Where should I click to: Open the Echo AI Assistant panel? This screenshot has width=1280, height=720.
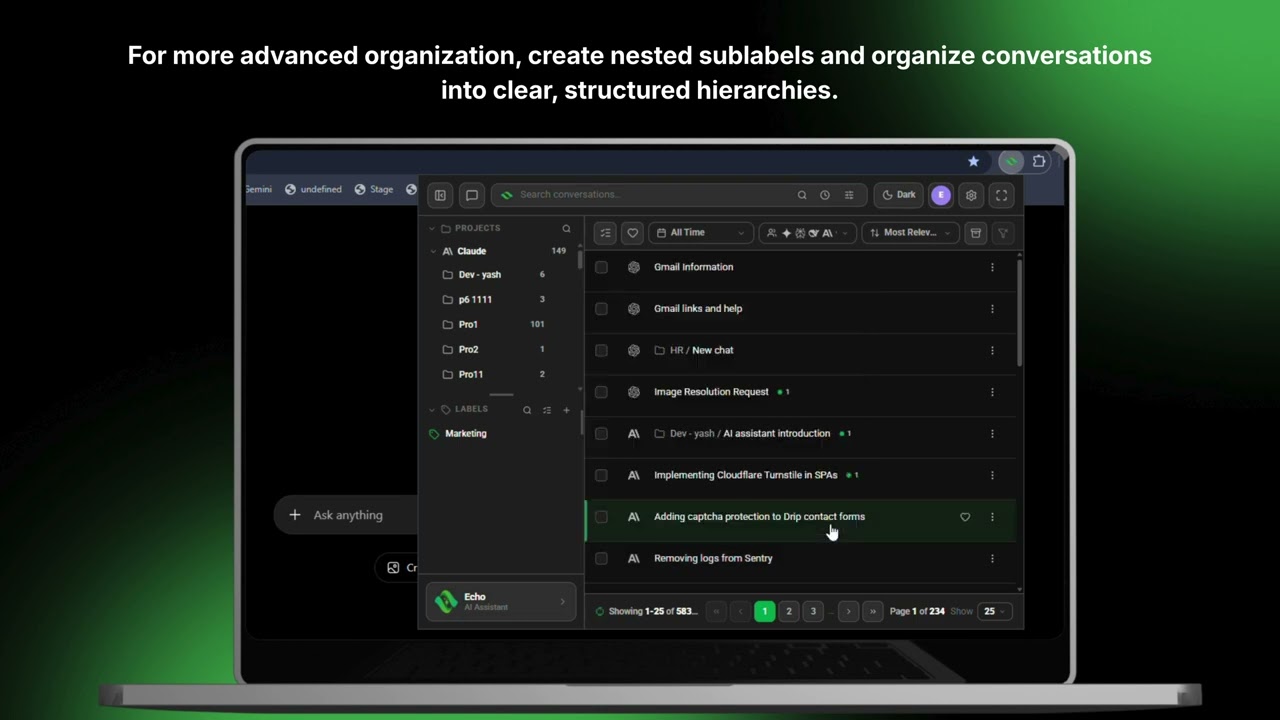pyautogui.click(x=501, y=601)
